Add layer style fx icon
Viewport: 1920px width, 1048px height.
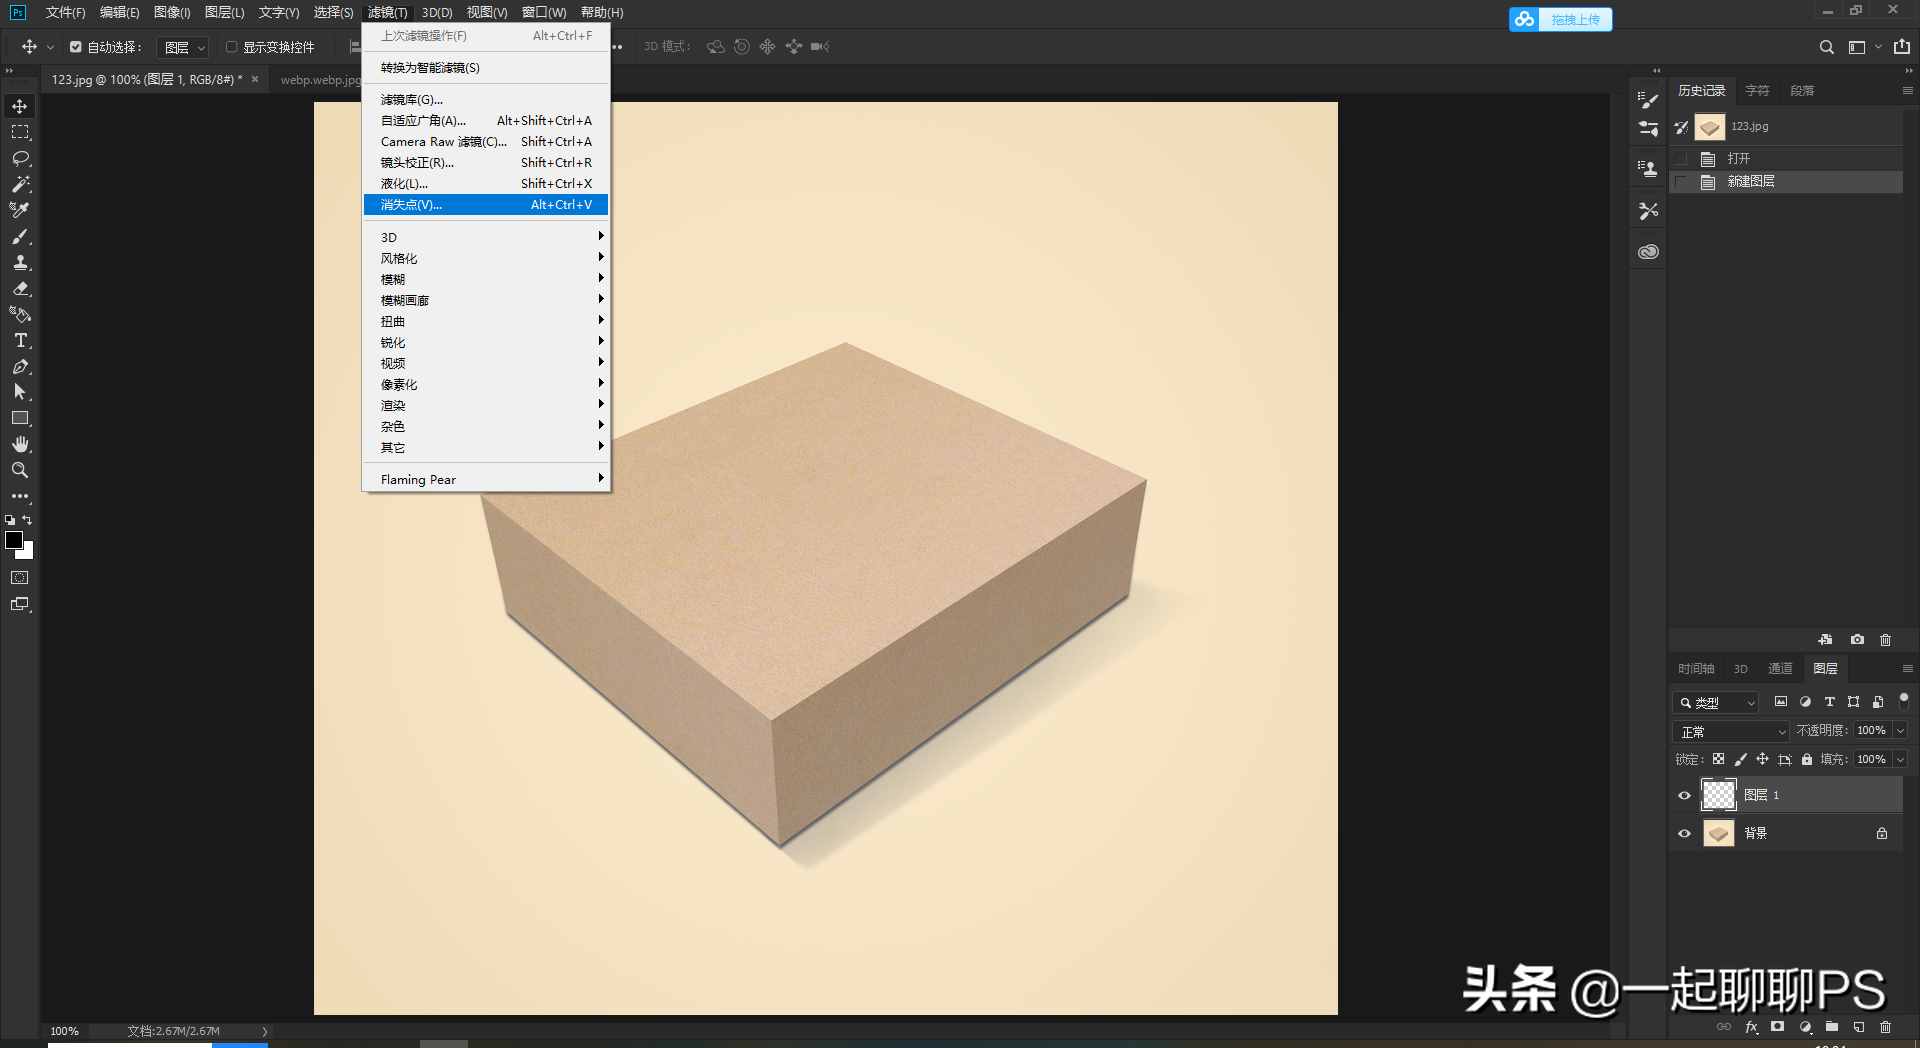coord(1751,1027)
